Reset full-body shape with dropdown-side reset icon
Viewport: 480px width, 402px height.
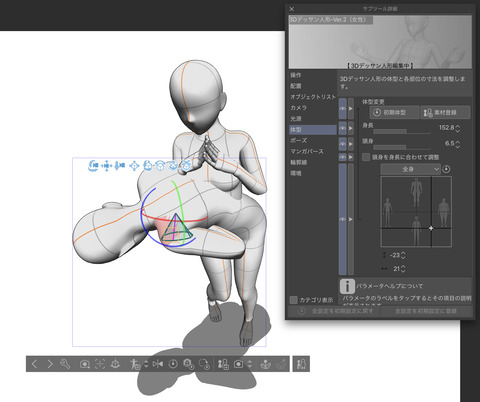click(446, 169)
